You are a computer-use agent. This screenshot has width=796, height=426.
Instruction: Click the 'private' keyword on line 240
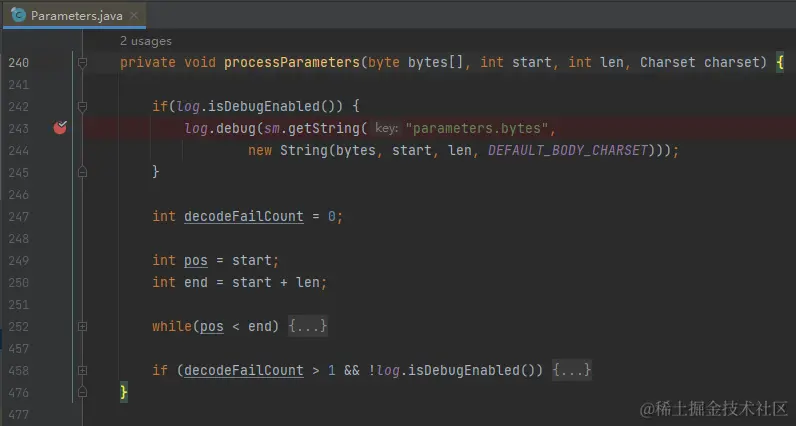coord(148,62)
